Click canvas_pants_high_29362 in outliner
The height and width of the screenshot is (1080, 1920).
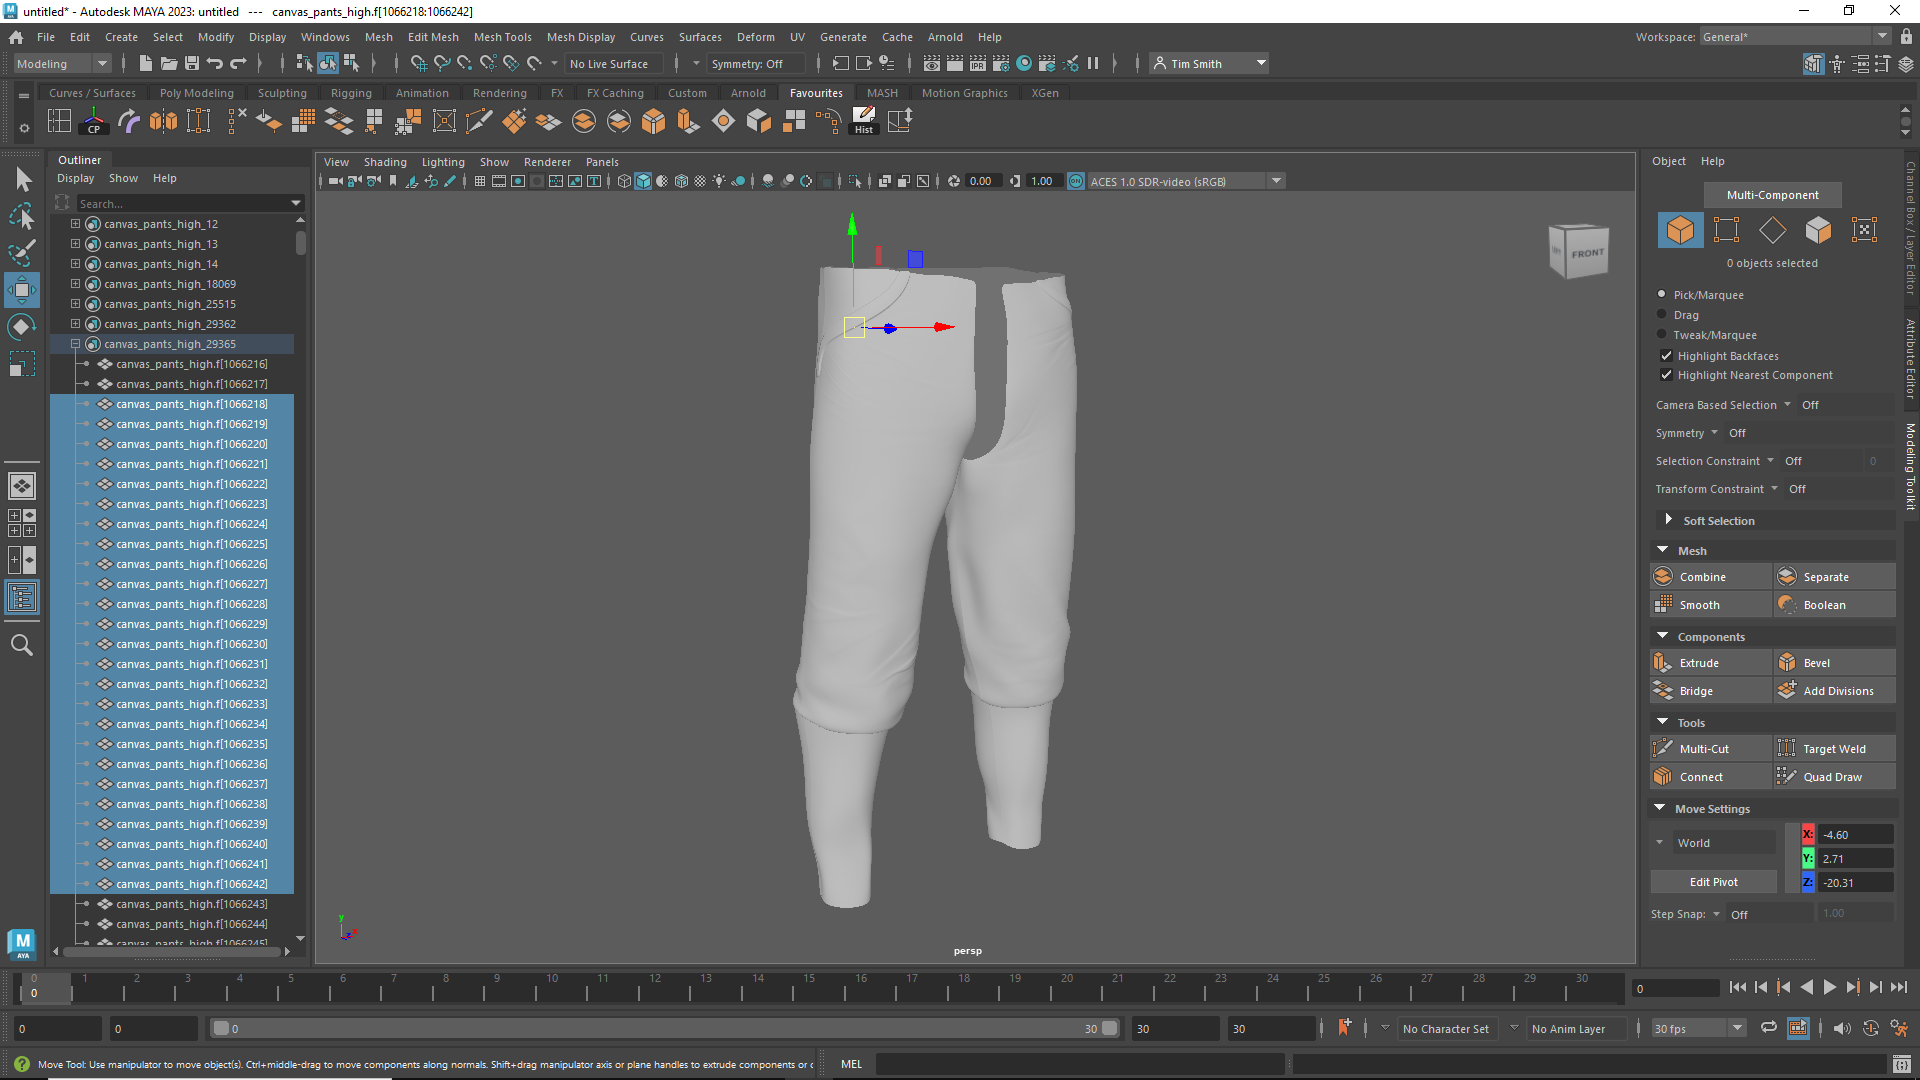(x=169, y=323)
